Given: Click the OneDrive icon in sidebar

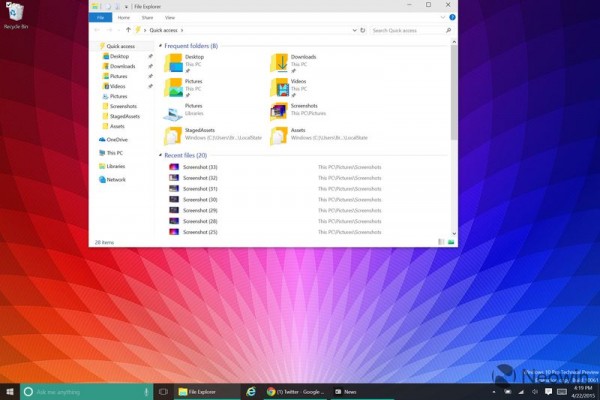Looking at the screenshot, I should tap(102, 140).
